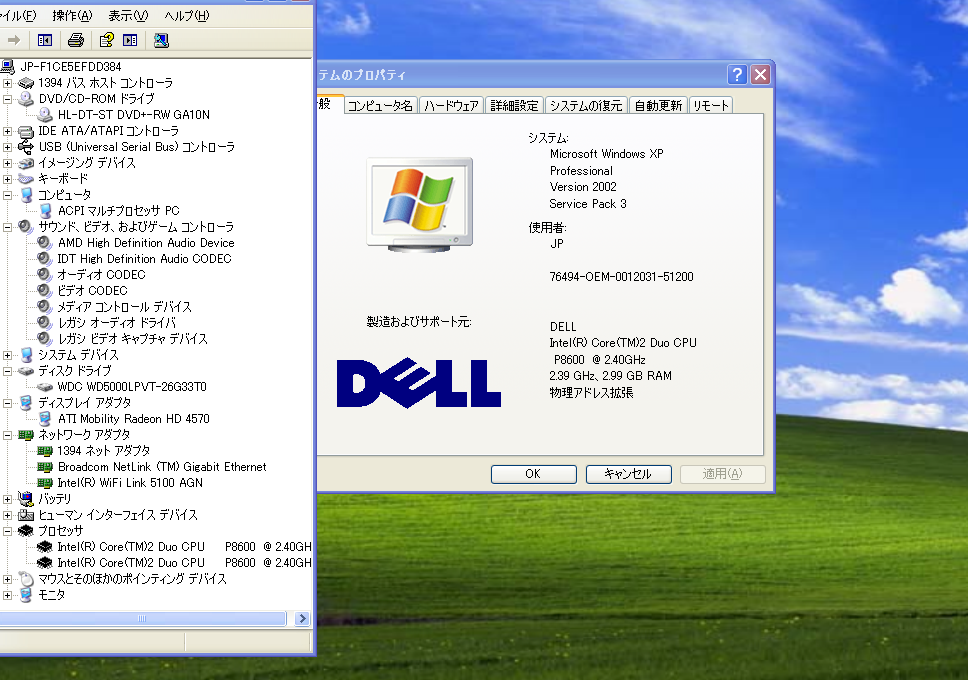This screenshot has width=968, height=680.
Task: Switch to the 詳細設定 tab
Action: [514, 106]
